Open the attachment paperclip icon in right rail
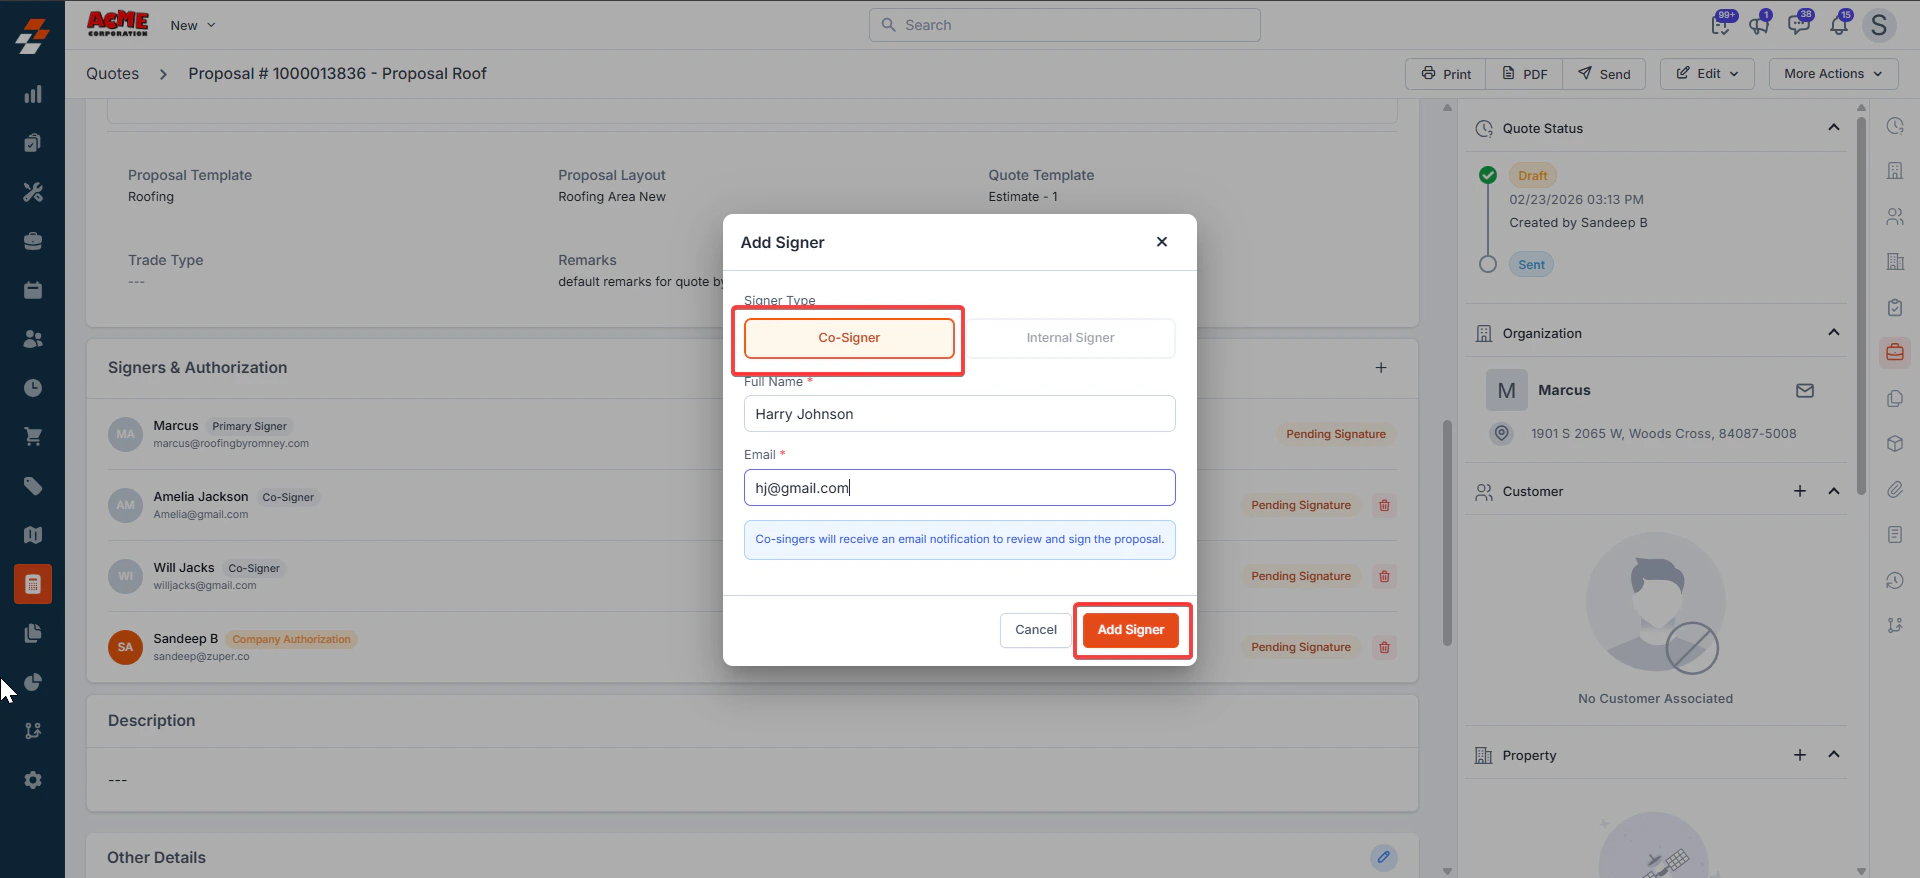 coord(1895,489)
